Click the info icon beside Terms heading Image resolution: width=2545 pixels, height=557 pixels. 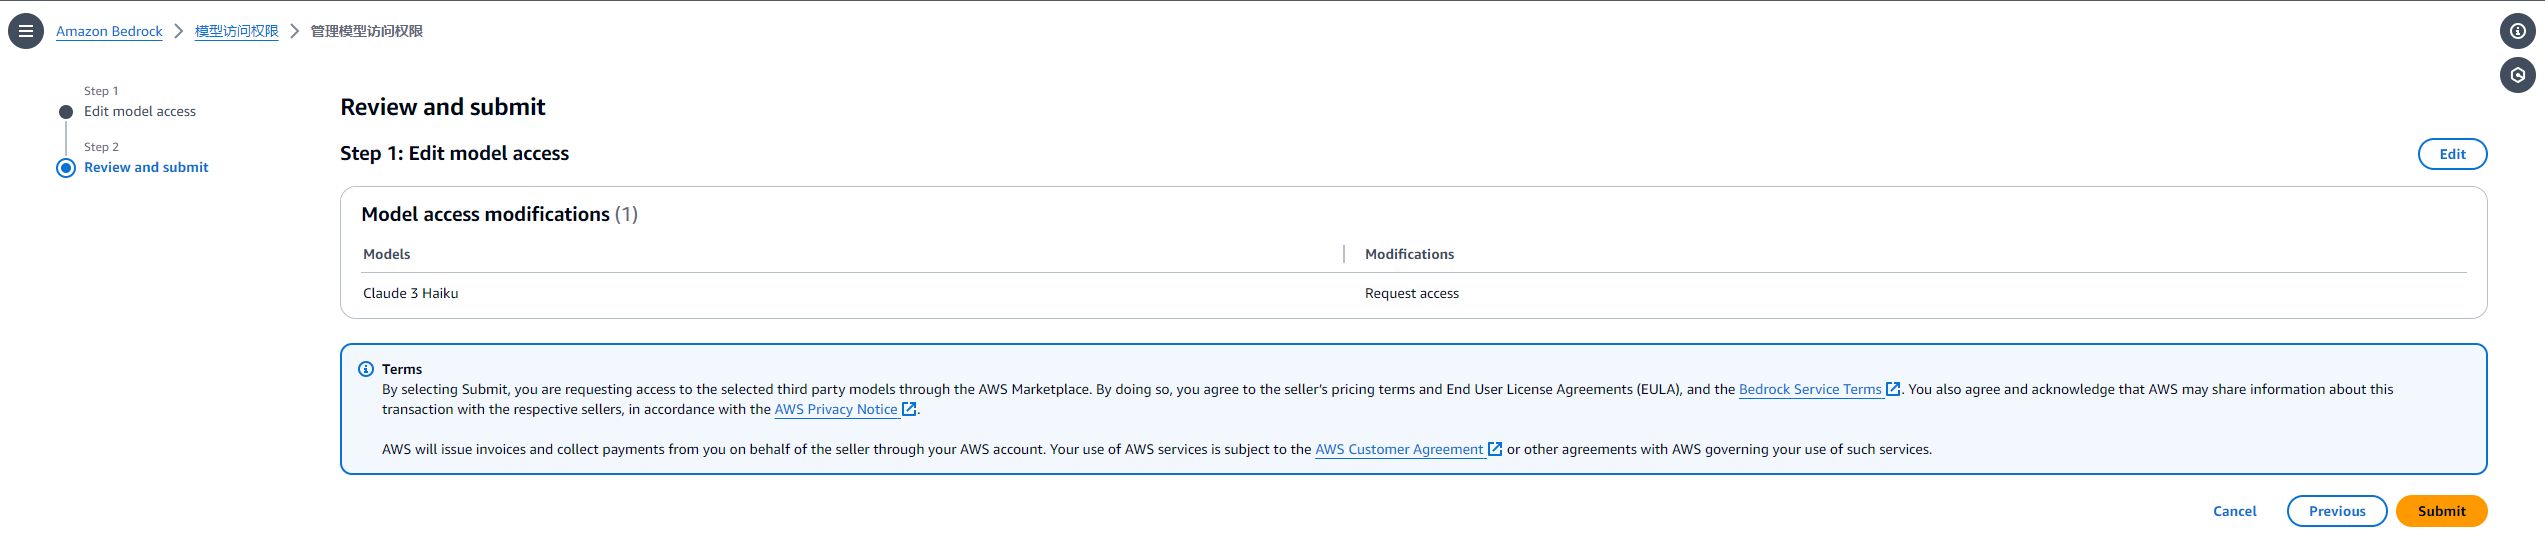(x=366, y=369)
